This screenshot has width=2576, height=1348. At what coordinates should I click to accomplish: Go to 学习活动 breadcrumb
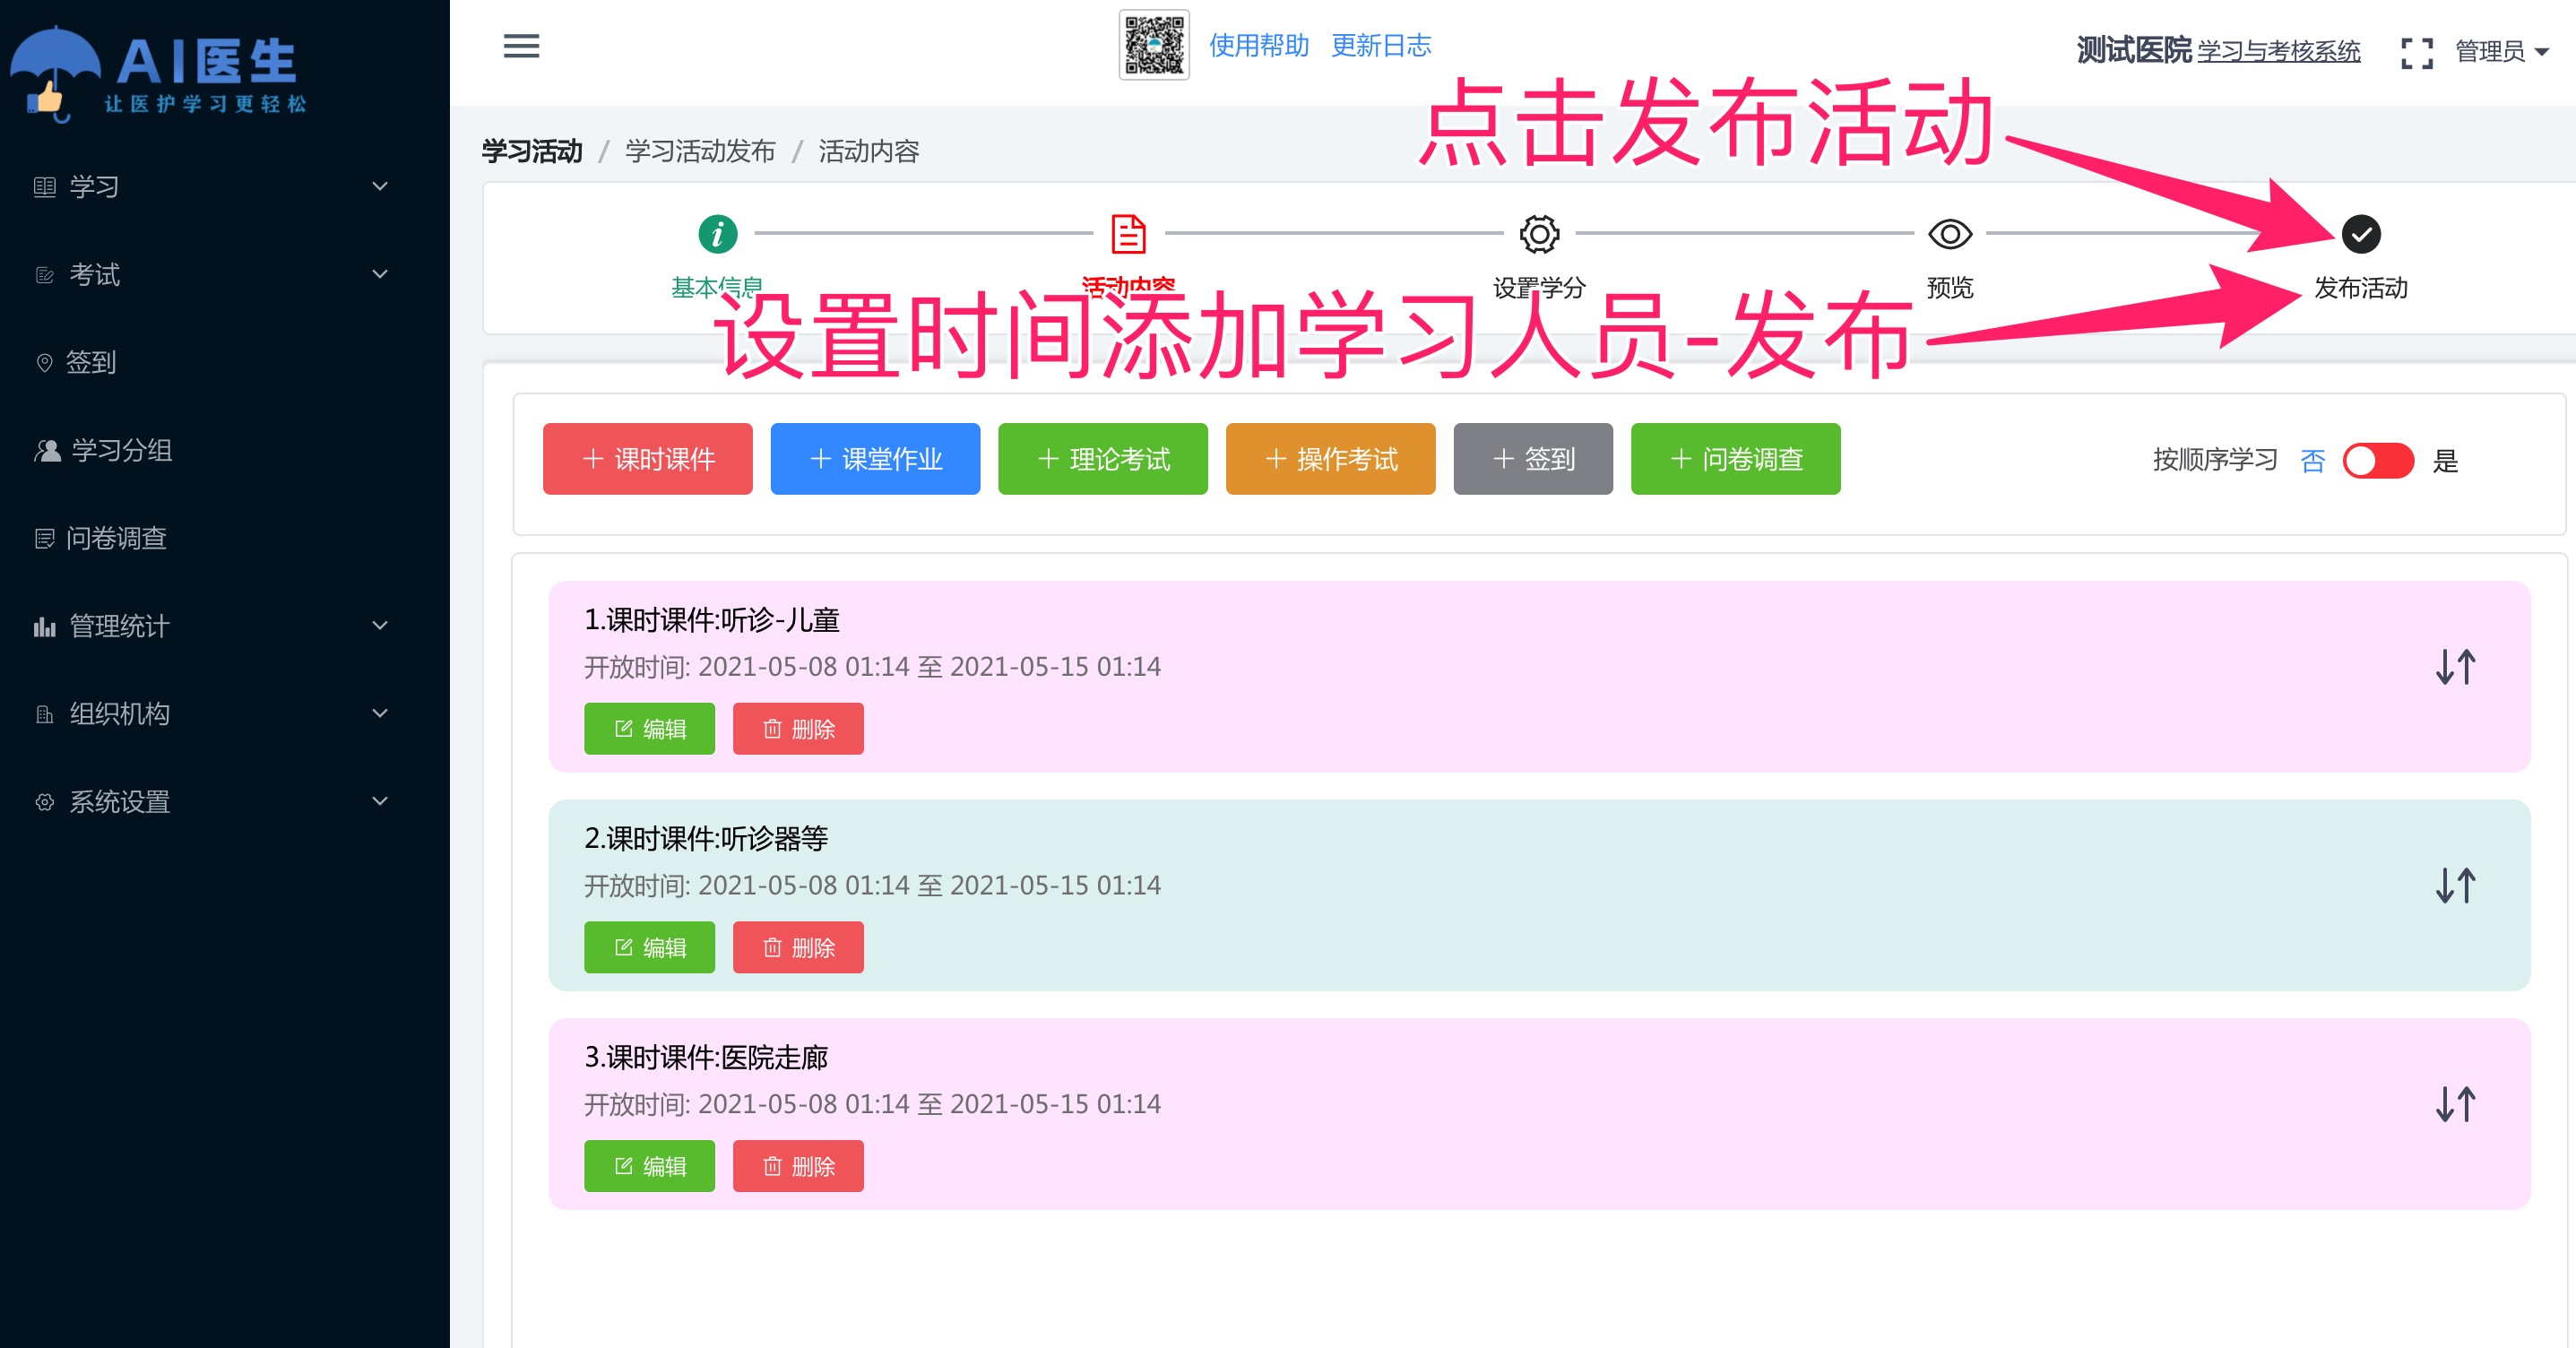pos(531,151)
